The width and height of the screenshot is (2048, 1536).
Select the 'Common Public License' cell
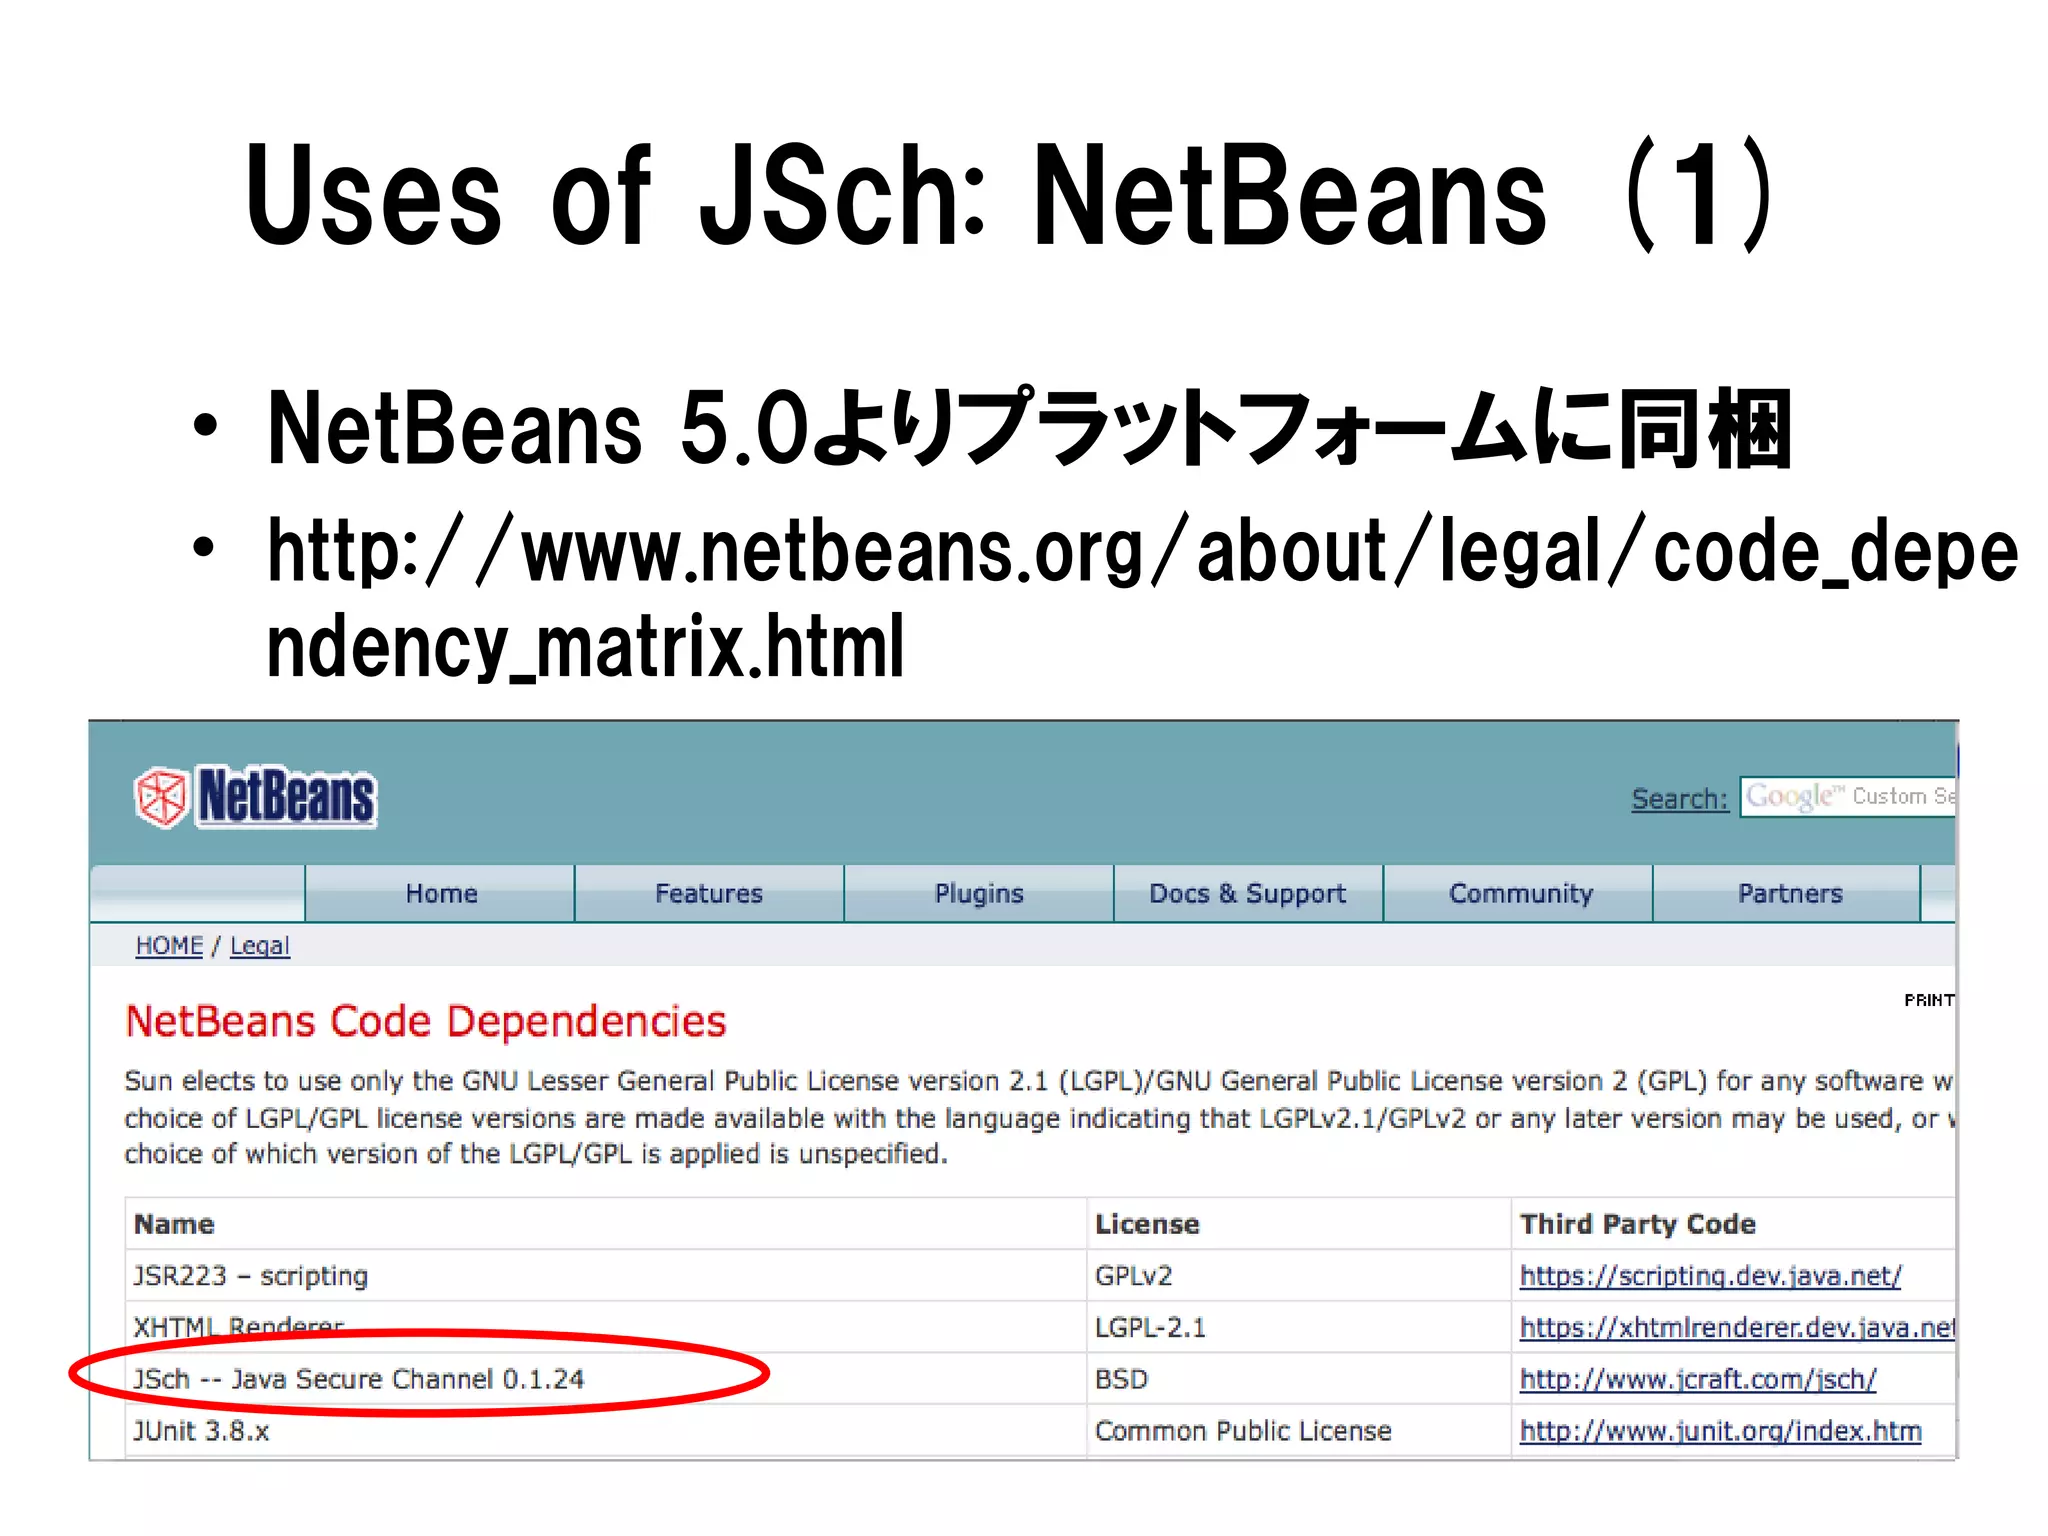click(1299, 1431)
